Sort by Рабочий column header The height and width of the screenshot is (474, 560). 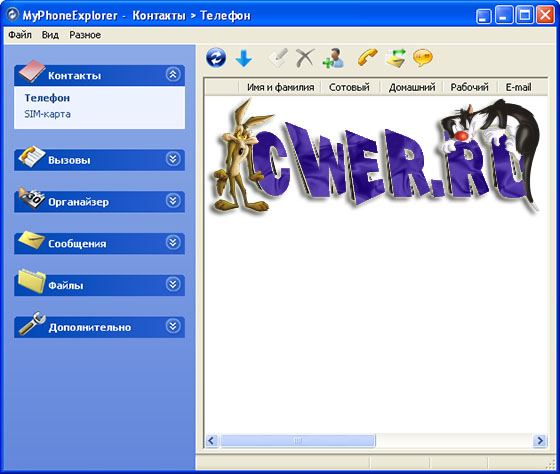click(469, 87)
